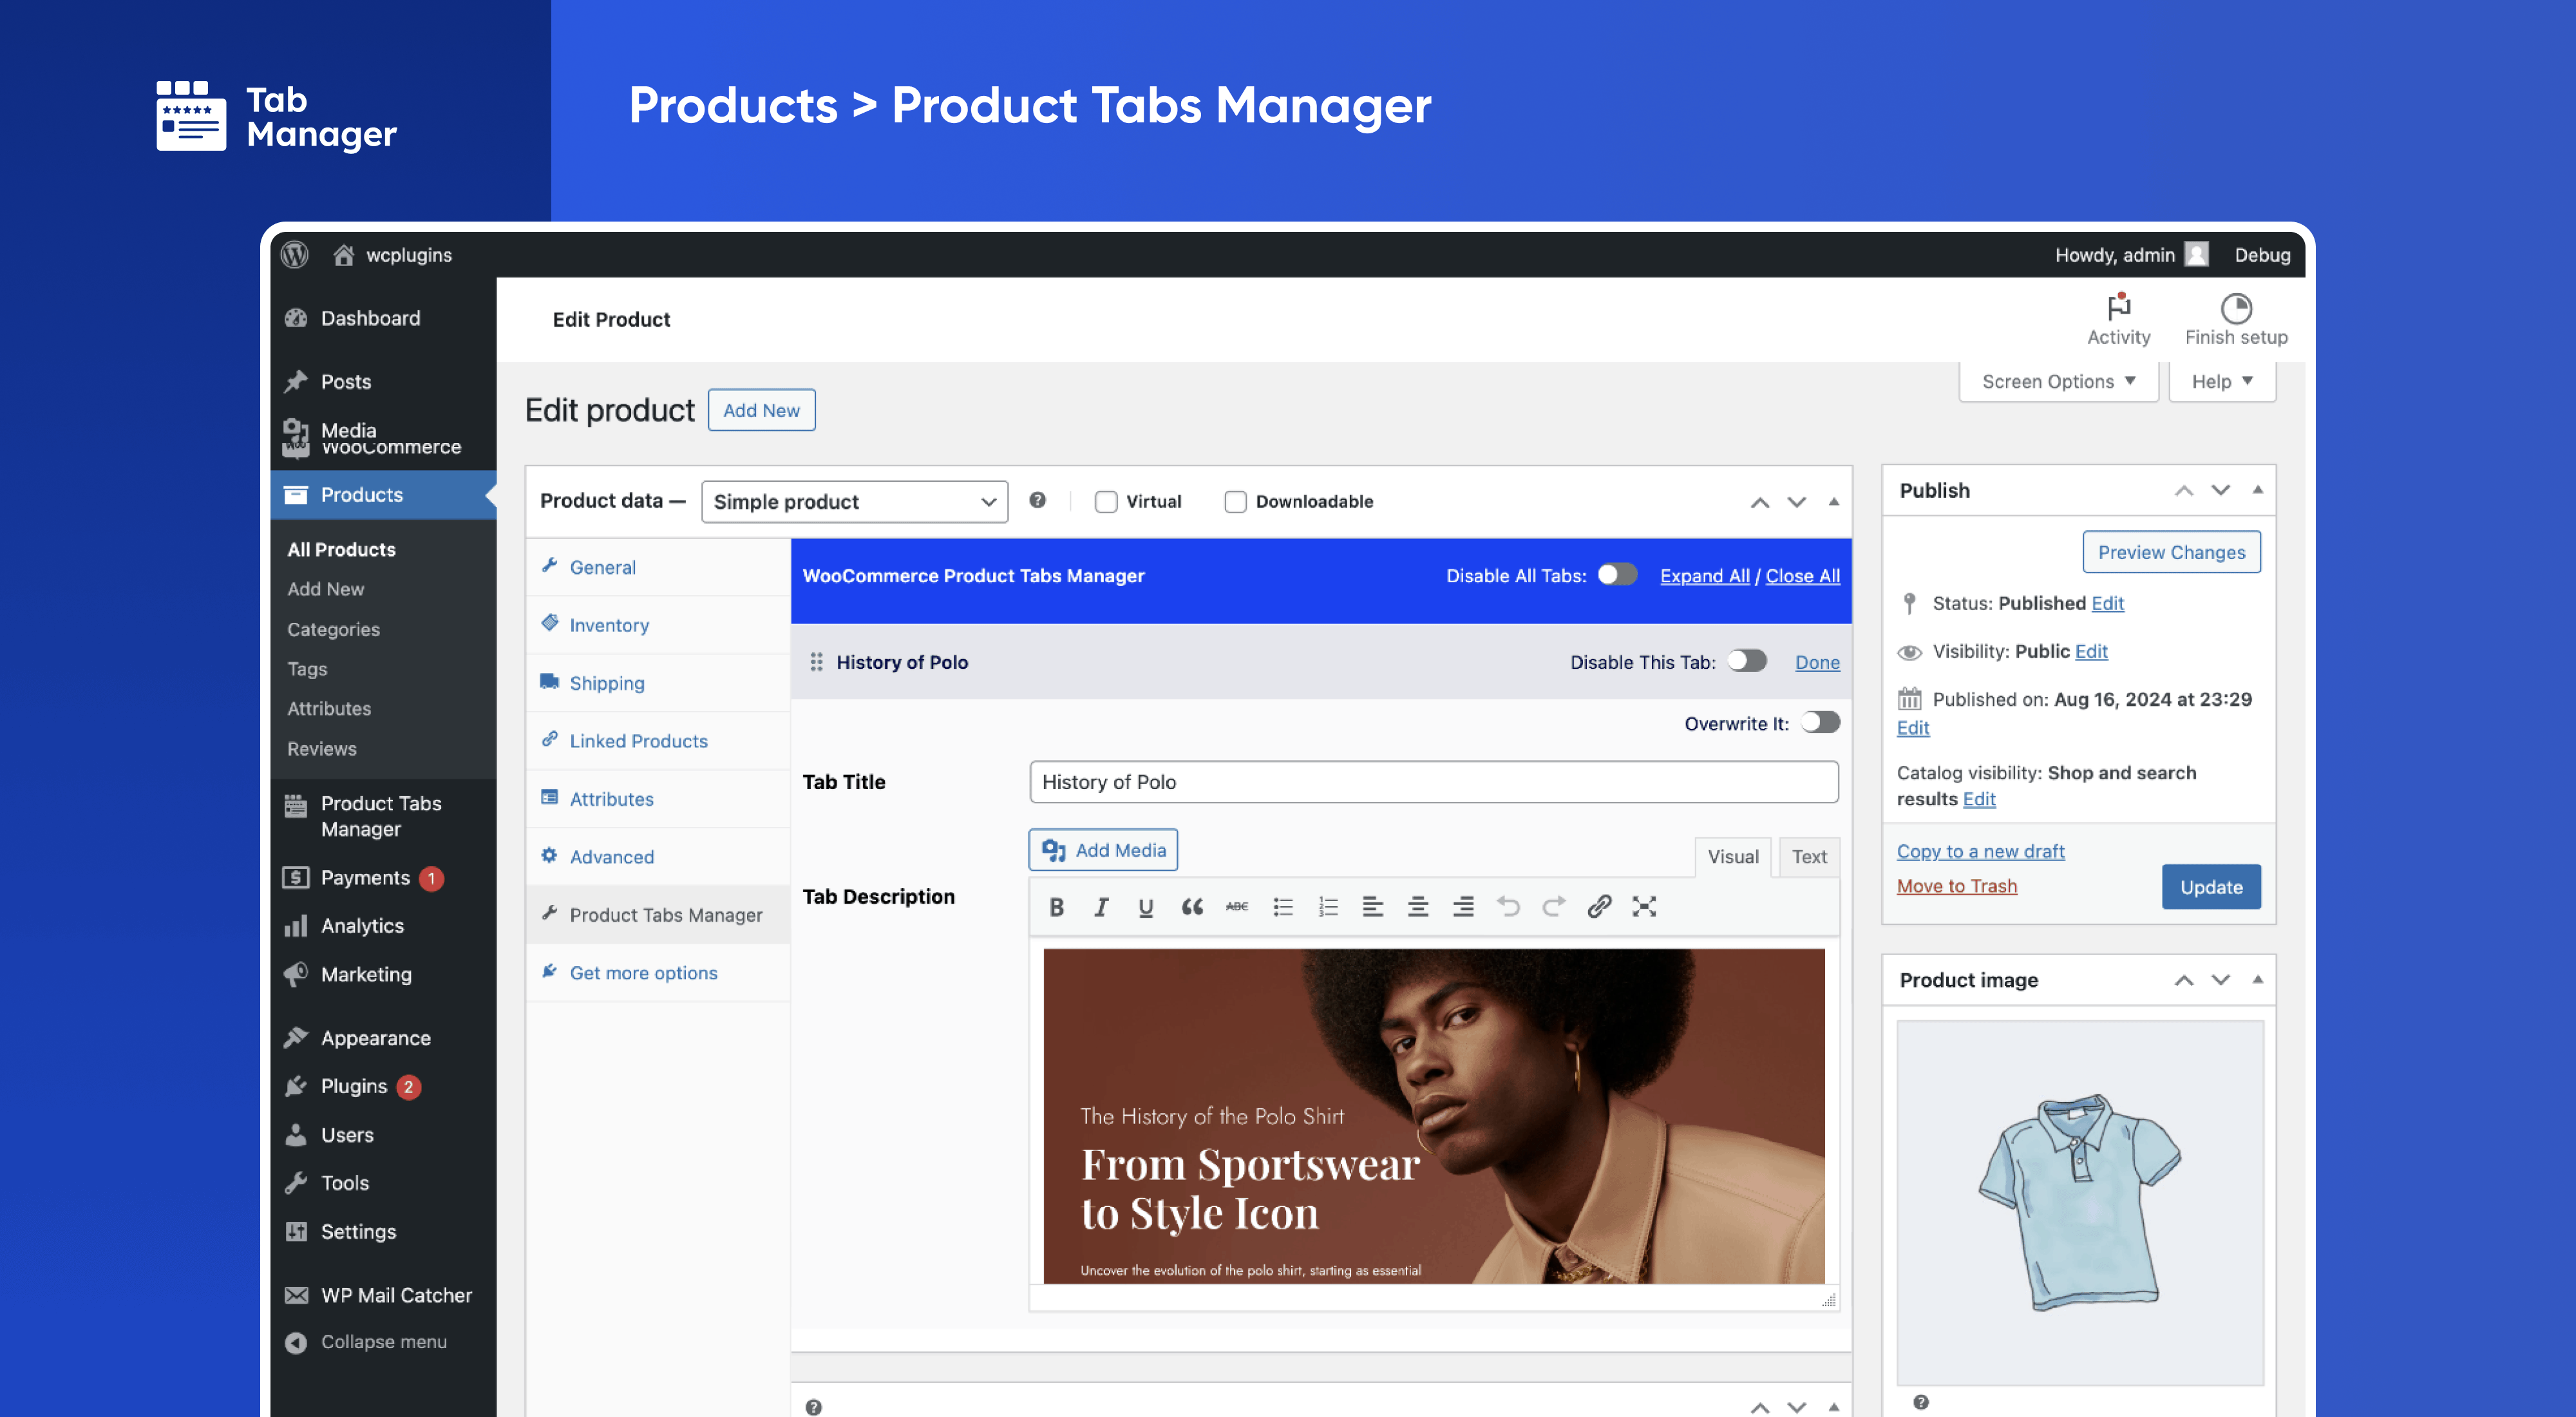The width and height of the screenshot is (2576, 1417).
Task: Click the undo icon in editor toolbar
Action: tap(1508, 907)
